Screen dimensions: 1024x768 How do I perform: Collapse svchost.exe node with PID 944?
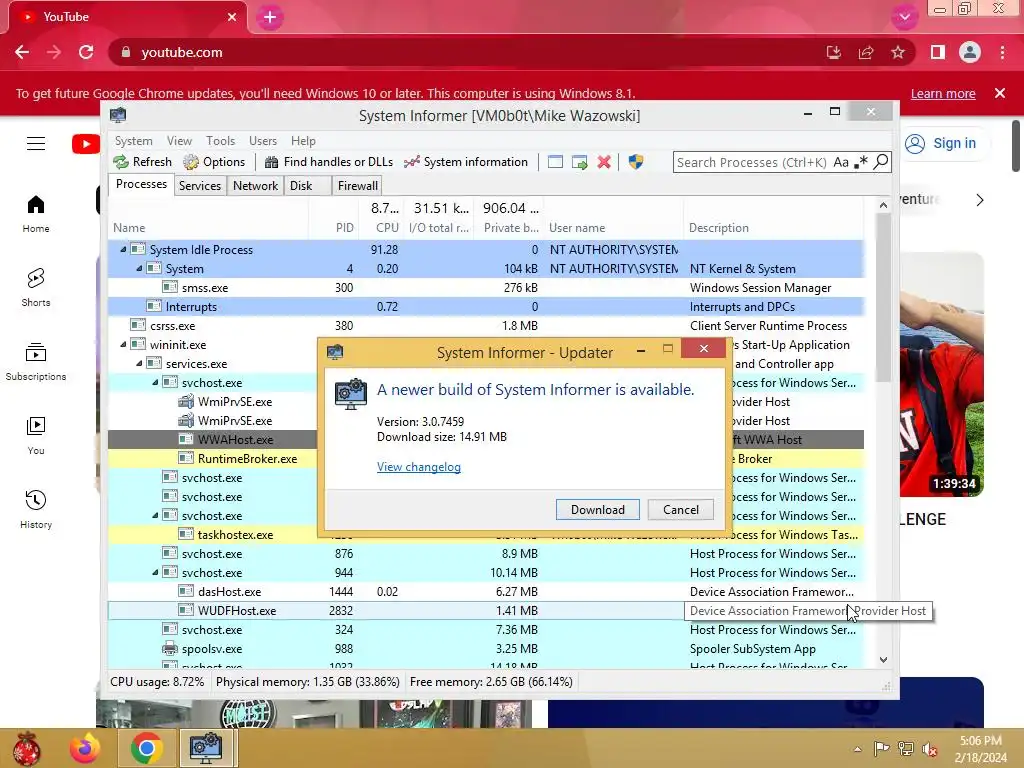click(x=155, y=572)
